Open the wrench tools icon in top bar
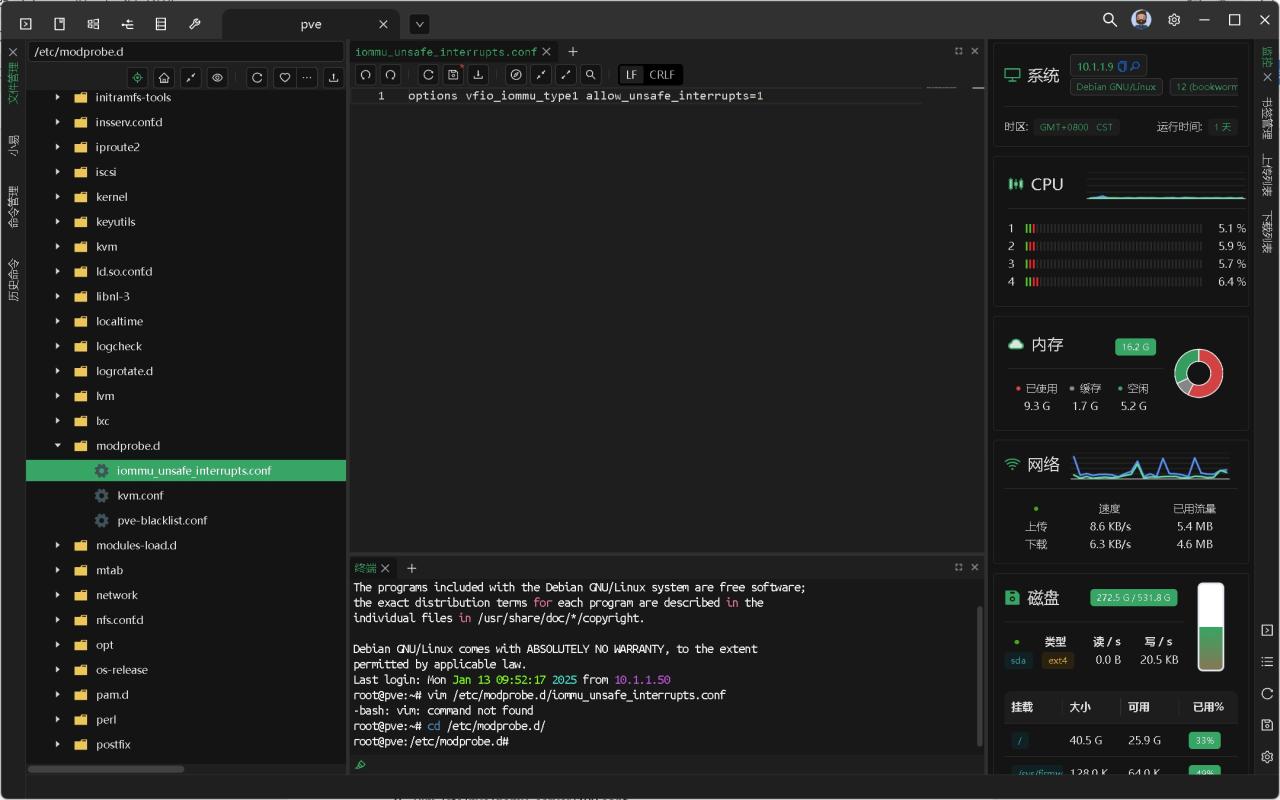Viewport: 1280px width, 800px height. point(195,23)
